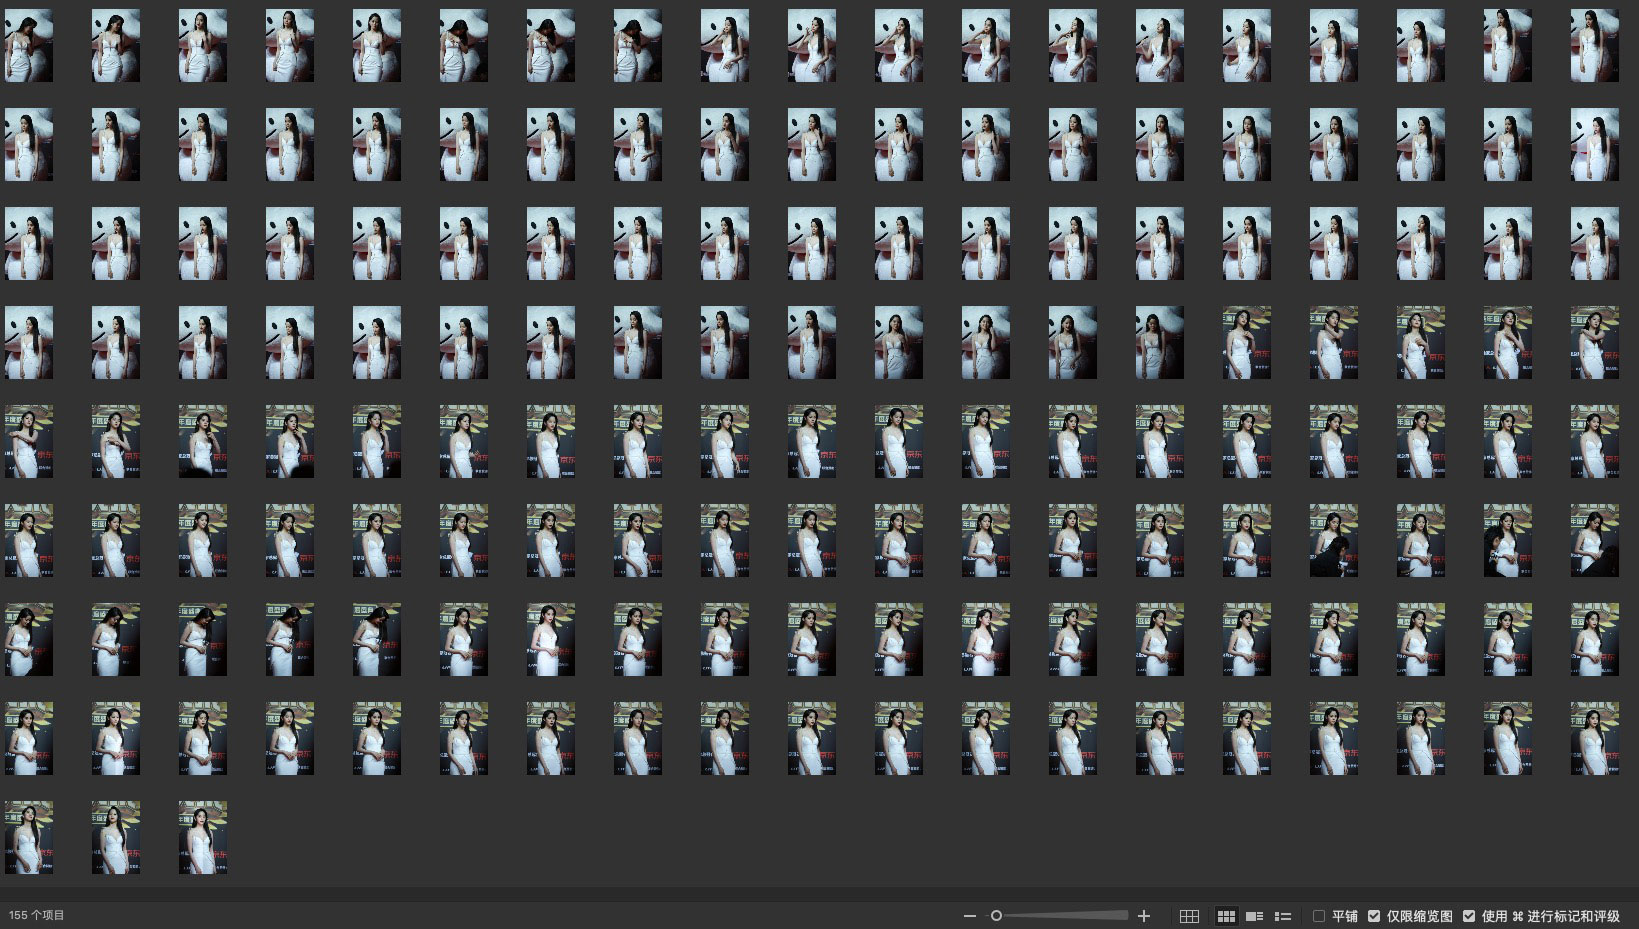The height and width of the screenshot is (929, 1639).
Task: Toggle the grid lock icon
Action: tap(1189, 916)
